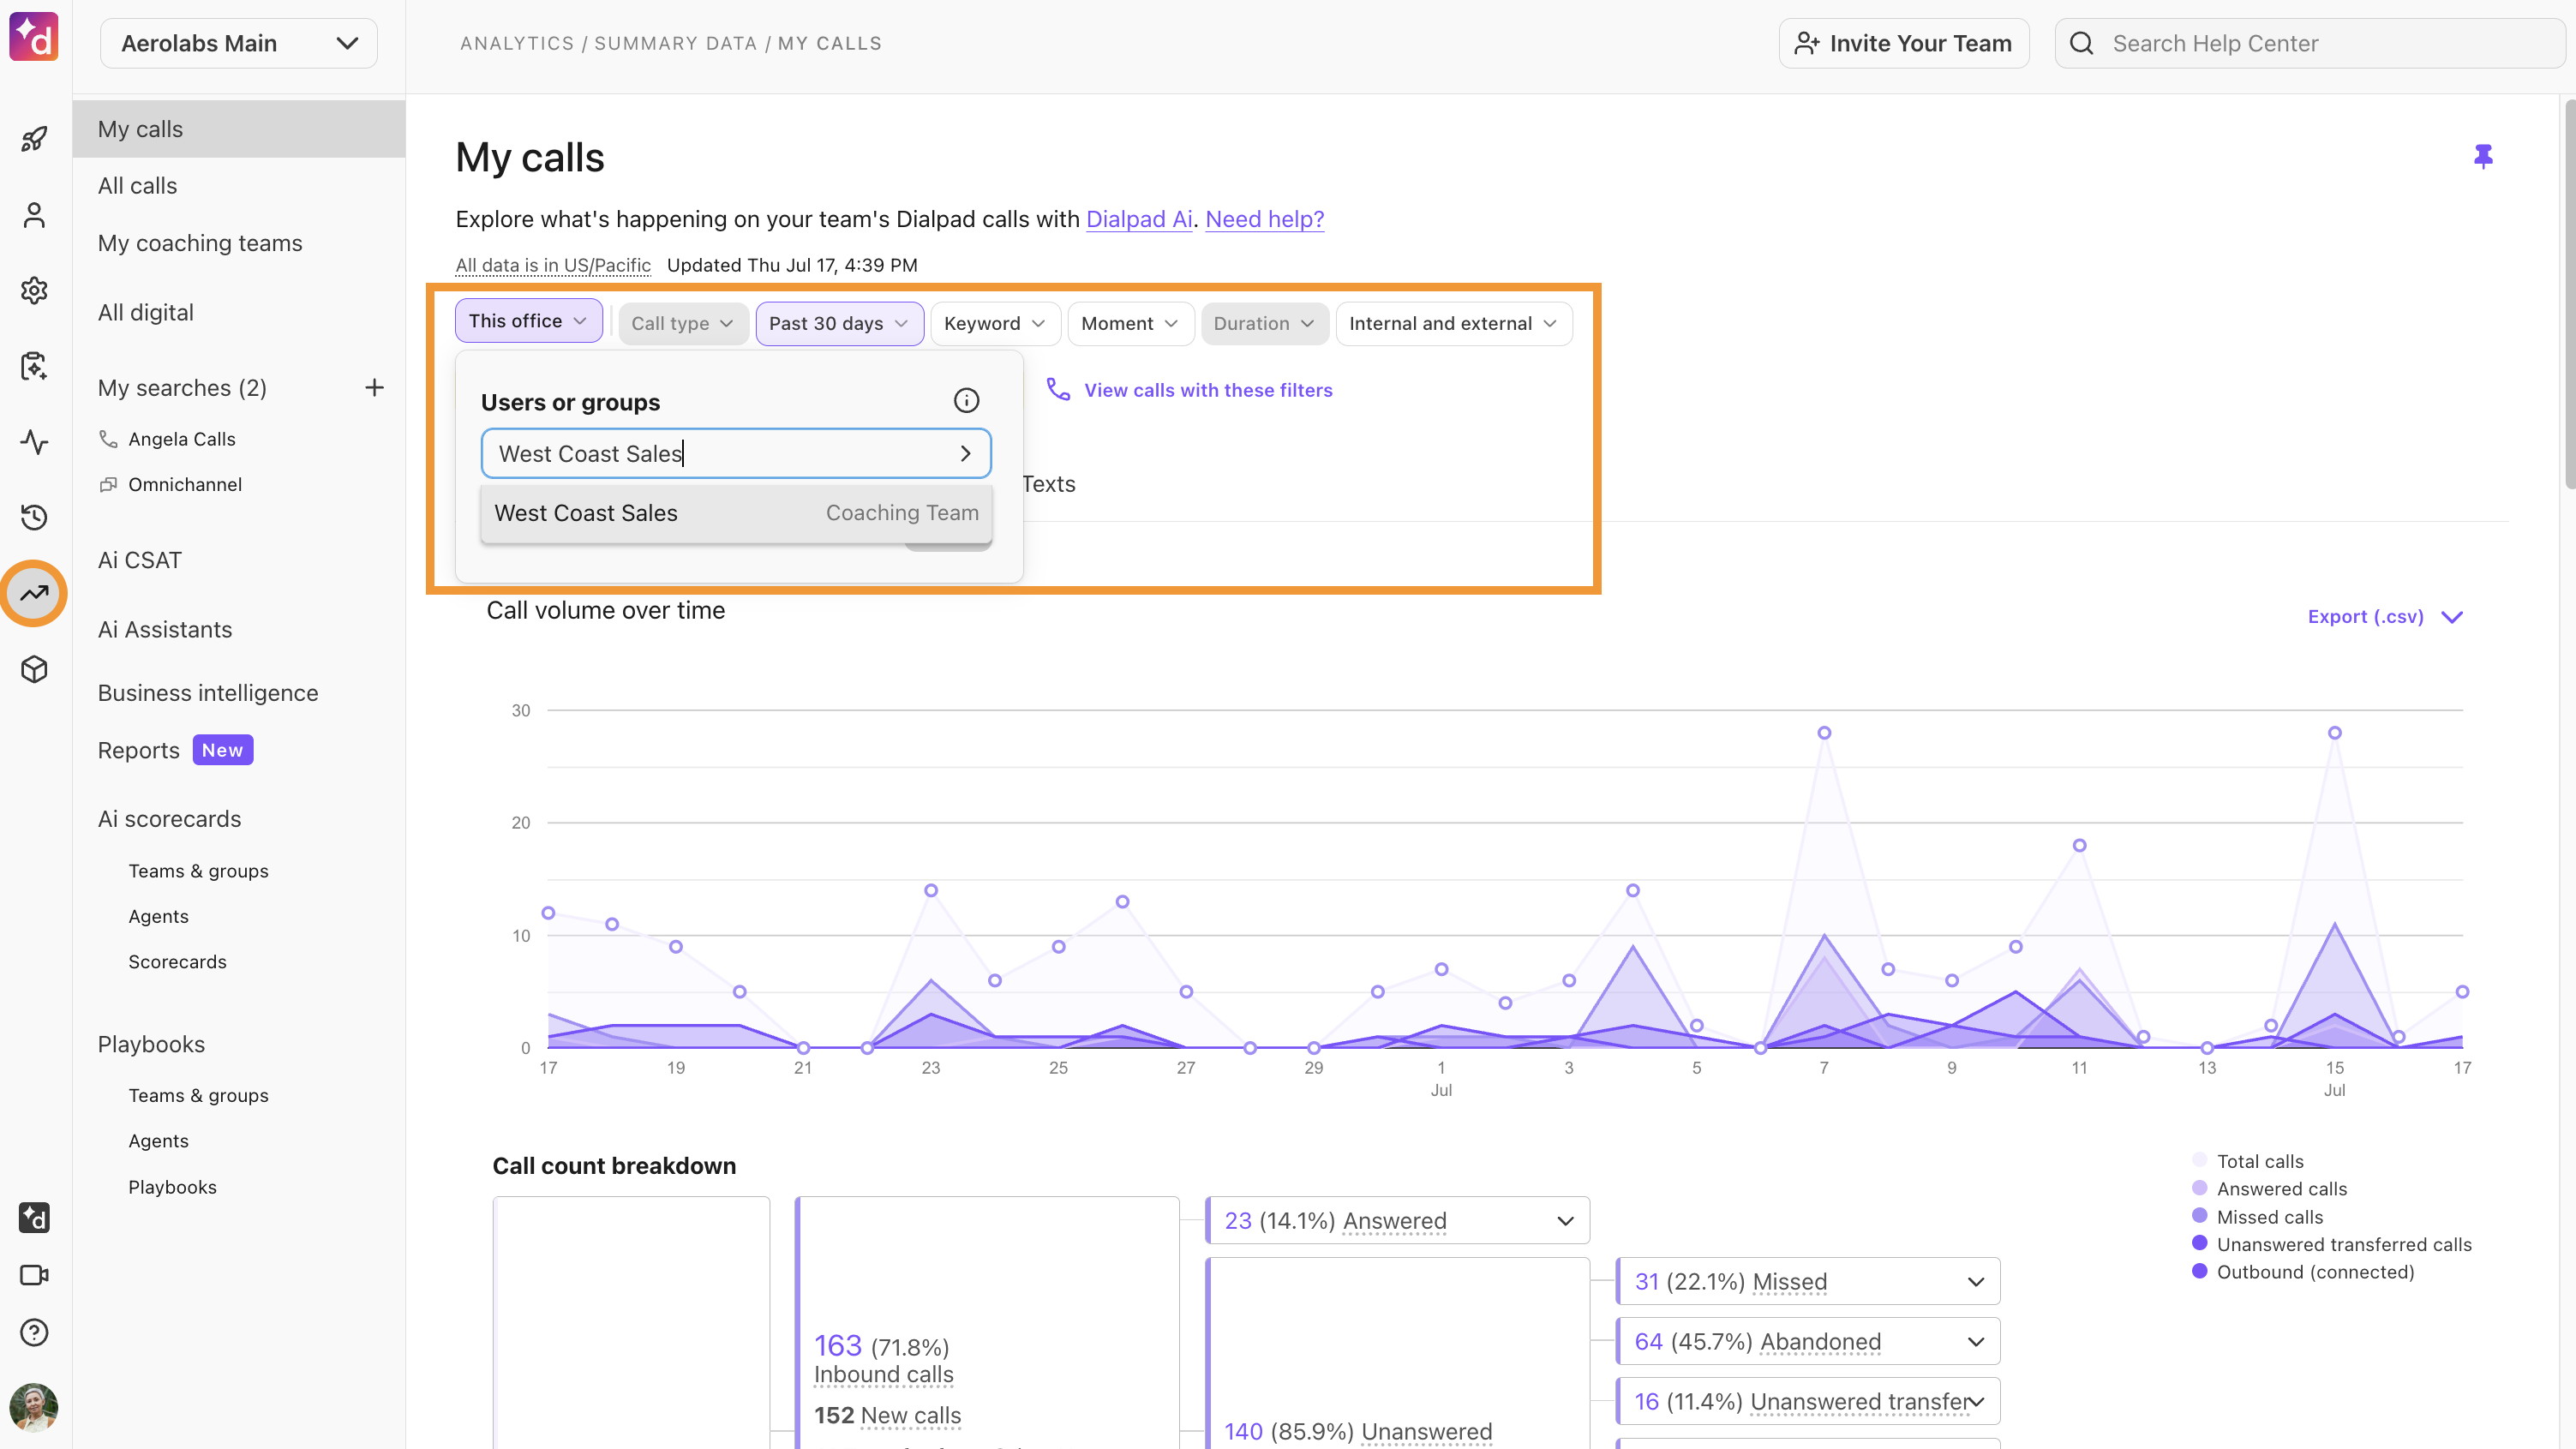Open Scorecards under Ai scorecards
This screenshot has width=2576, height=1449.
177,962
